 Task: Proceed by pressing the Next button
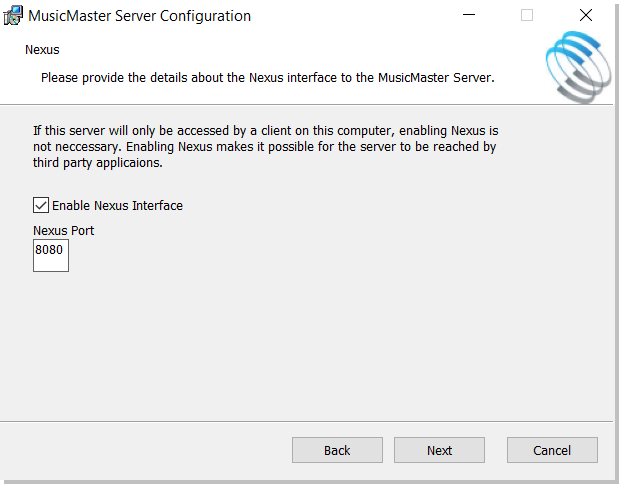pos(439,450)
